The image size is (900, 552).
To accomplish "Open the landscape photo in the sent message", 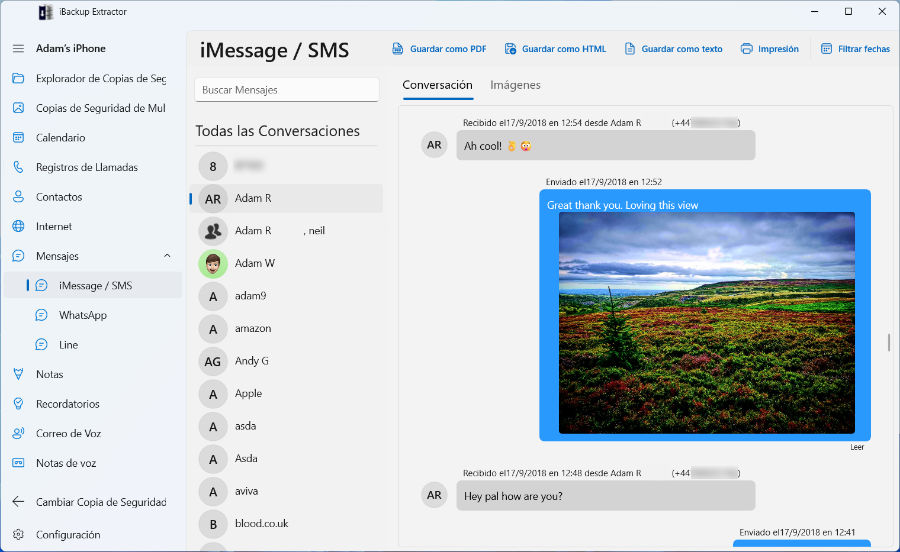I will point(707,322).
